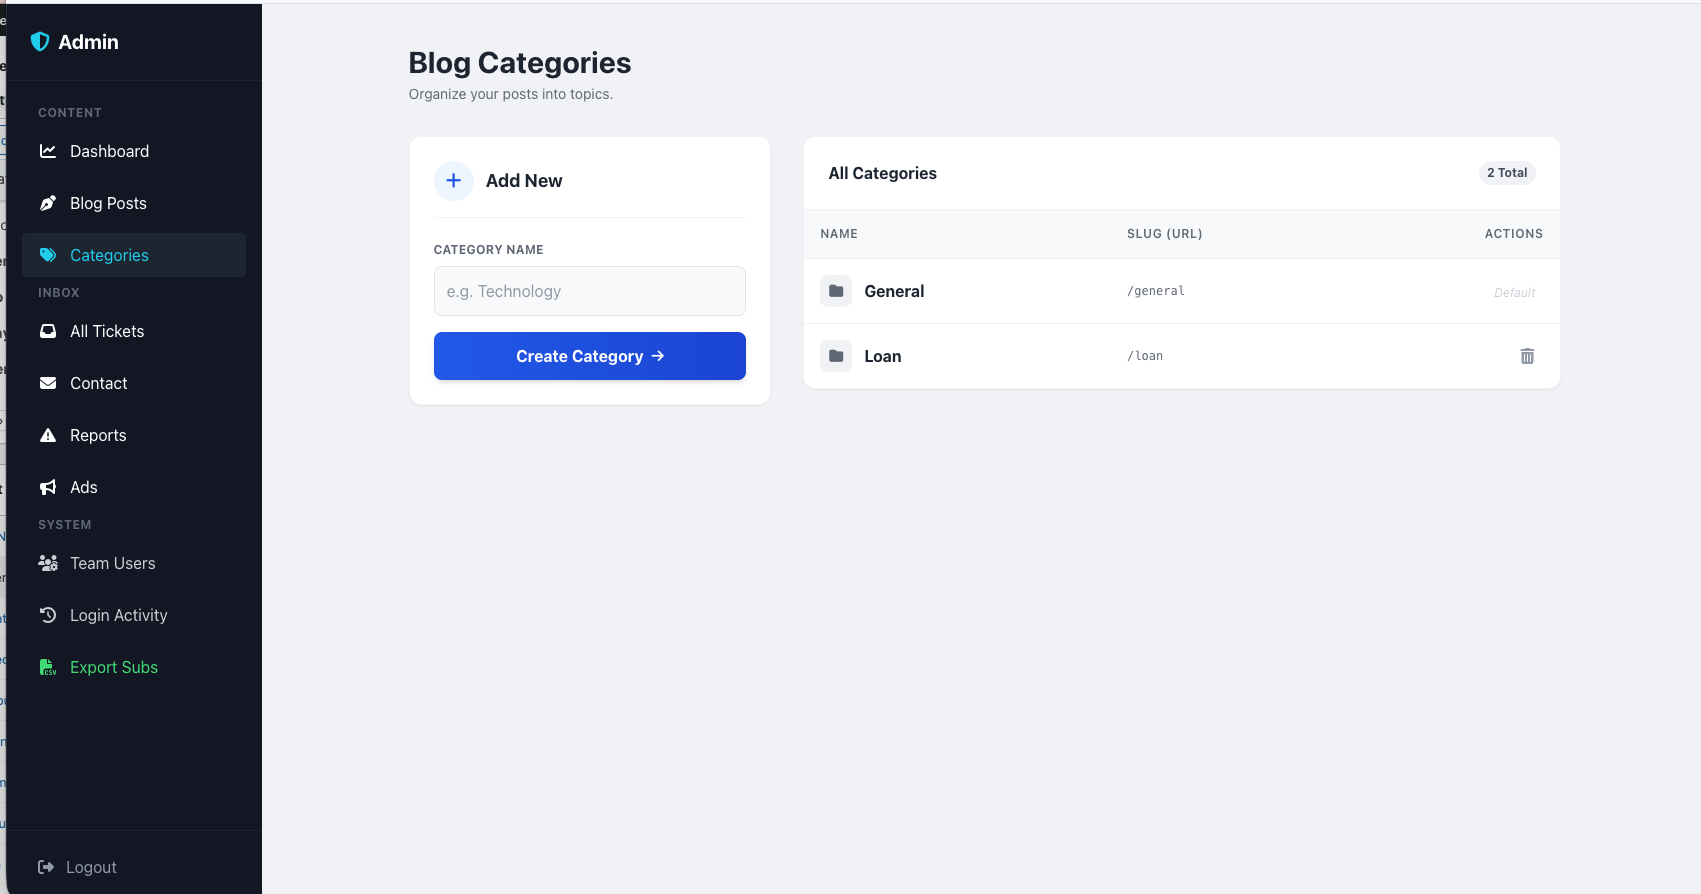Screen dimensions: 1701x894
Task: Click the NAME column header
Action: click(839, 234)
